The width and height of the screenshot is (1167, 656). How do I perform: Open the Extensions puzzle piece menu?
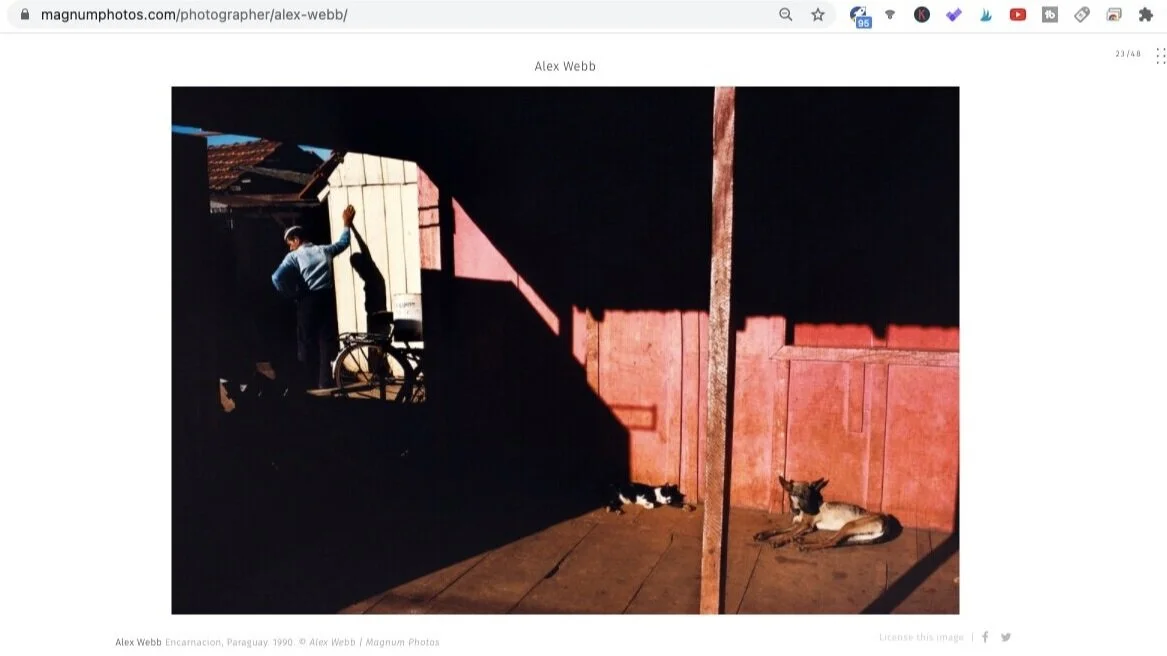click(1145, 14)
